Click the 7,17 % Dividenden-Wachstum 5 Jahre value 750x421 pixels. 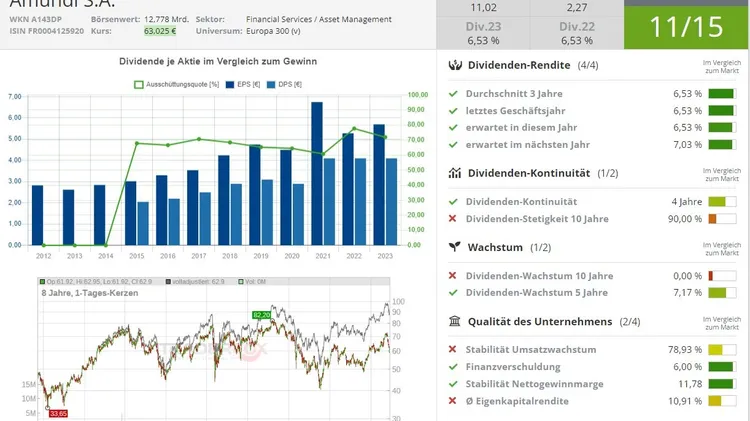pyautogui.click(x=687, y=292)
